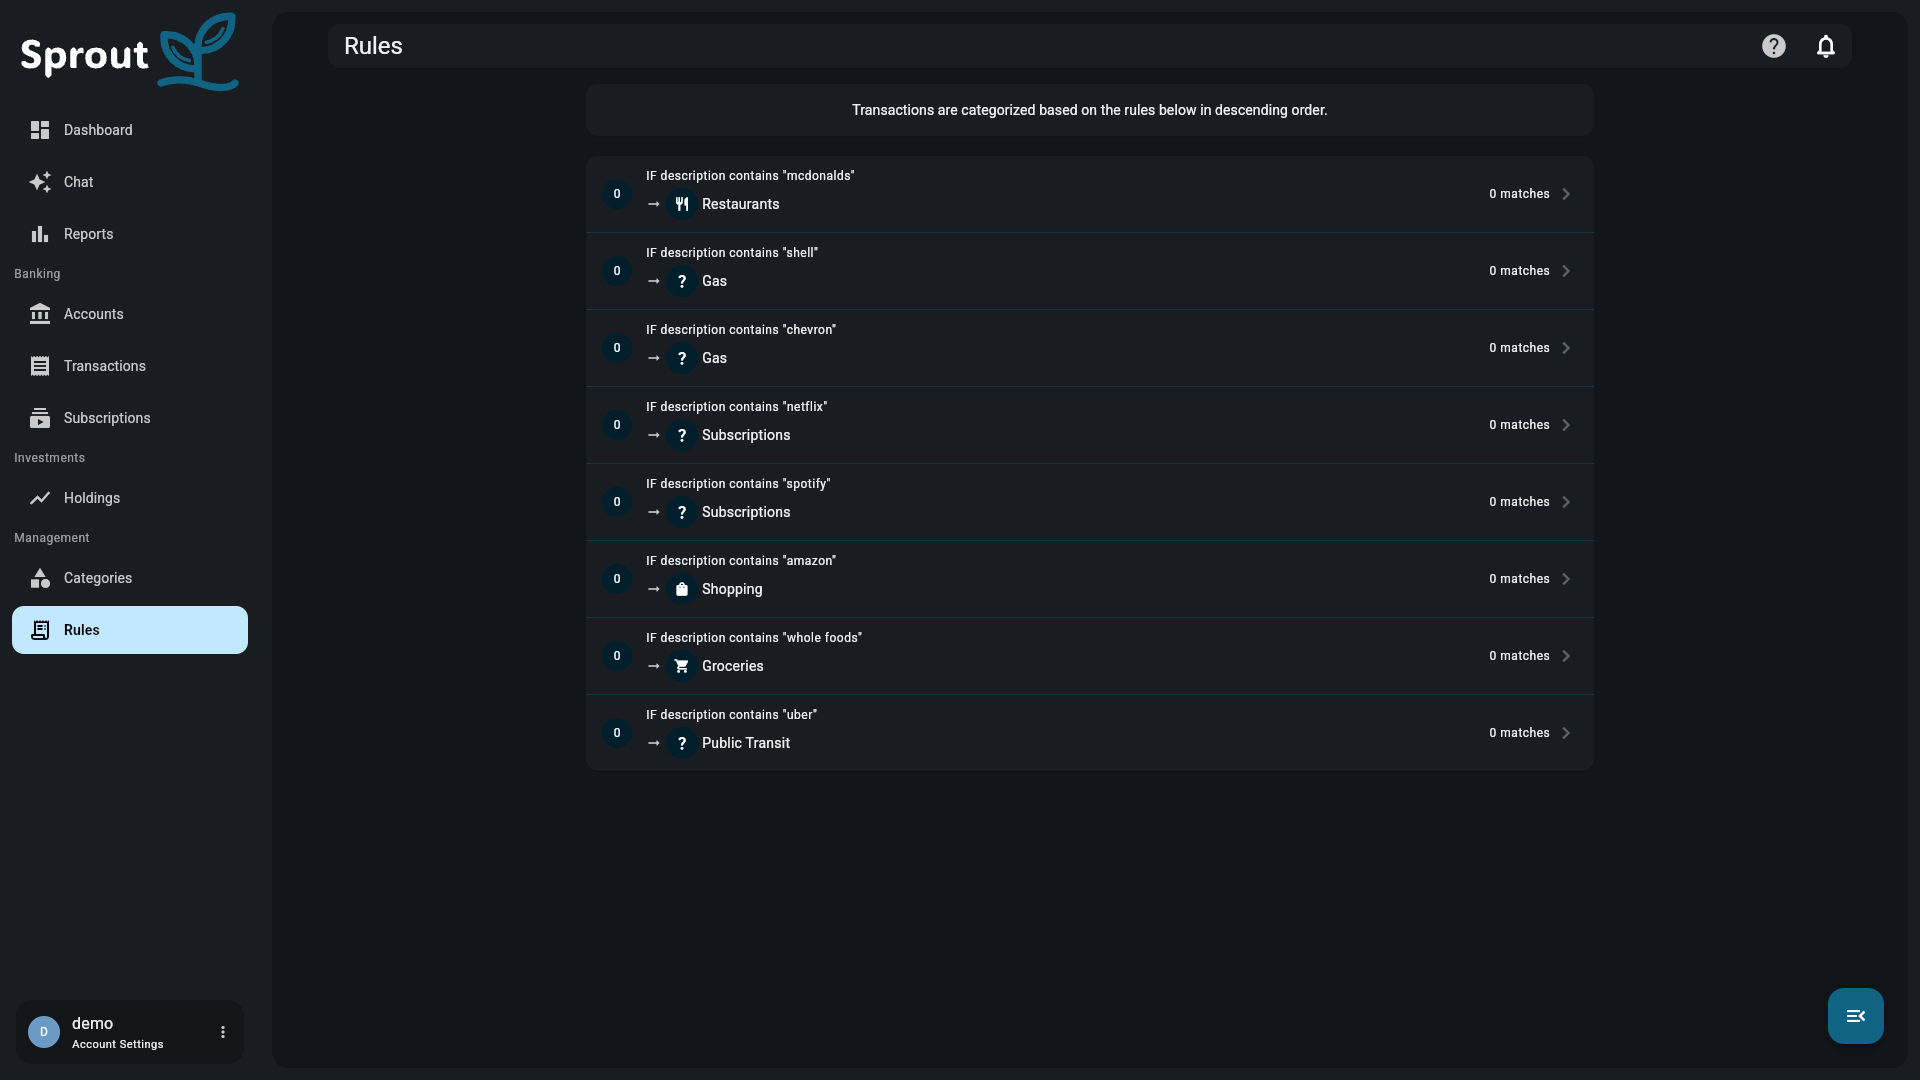1920x1080 pixels.
Task: Expand the shell rule chevron
Action: pyautogui.click(x=1566, y=271)
